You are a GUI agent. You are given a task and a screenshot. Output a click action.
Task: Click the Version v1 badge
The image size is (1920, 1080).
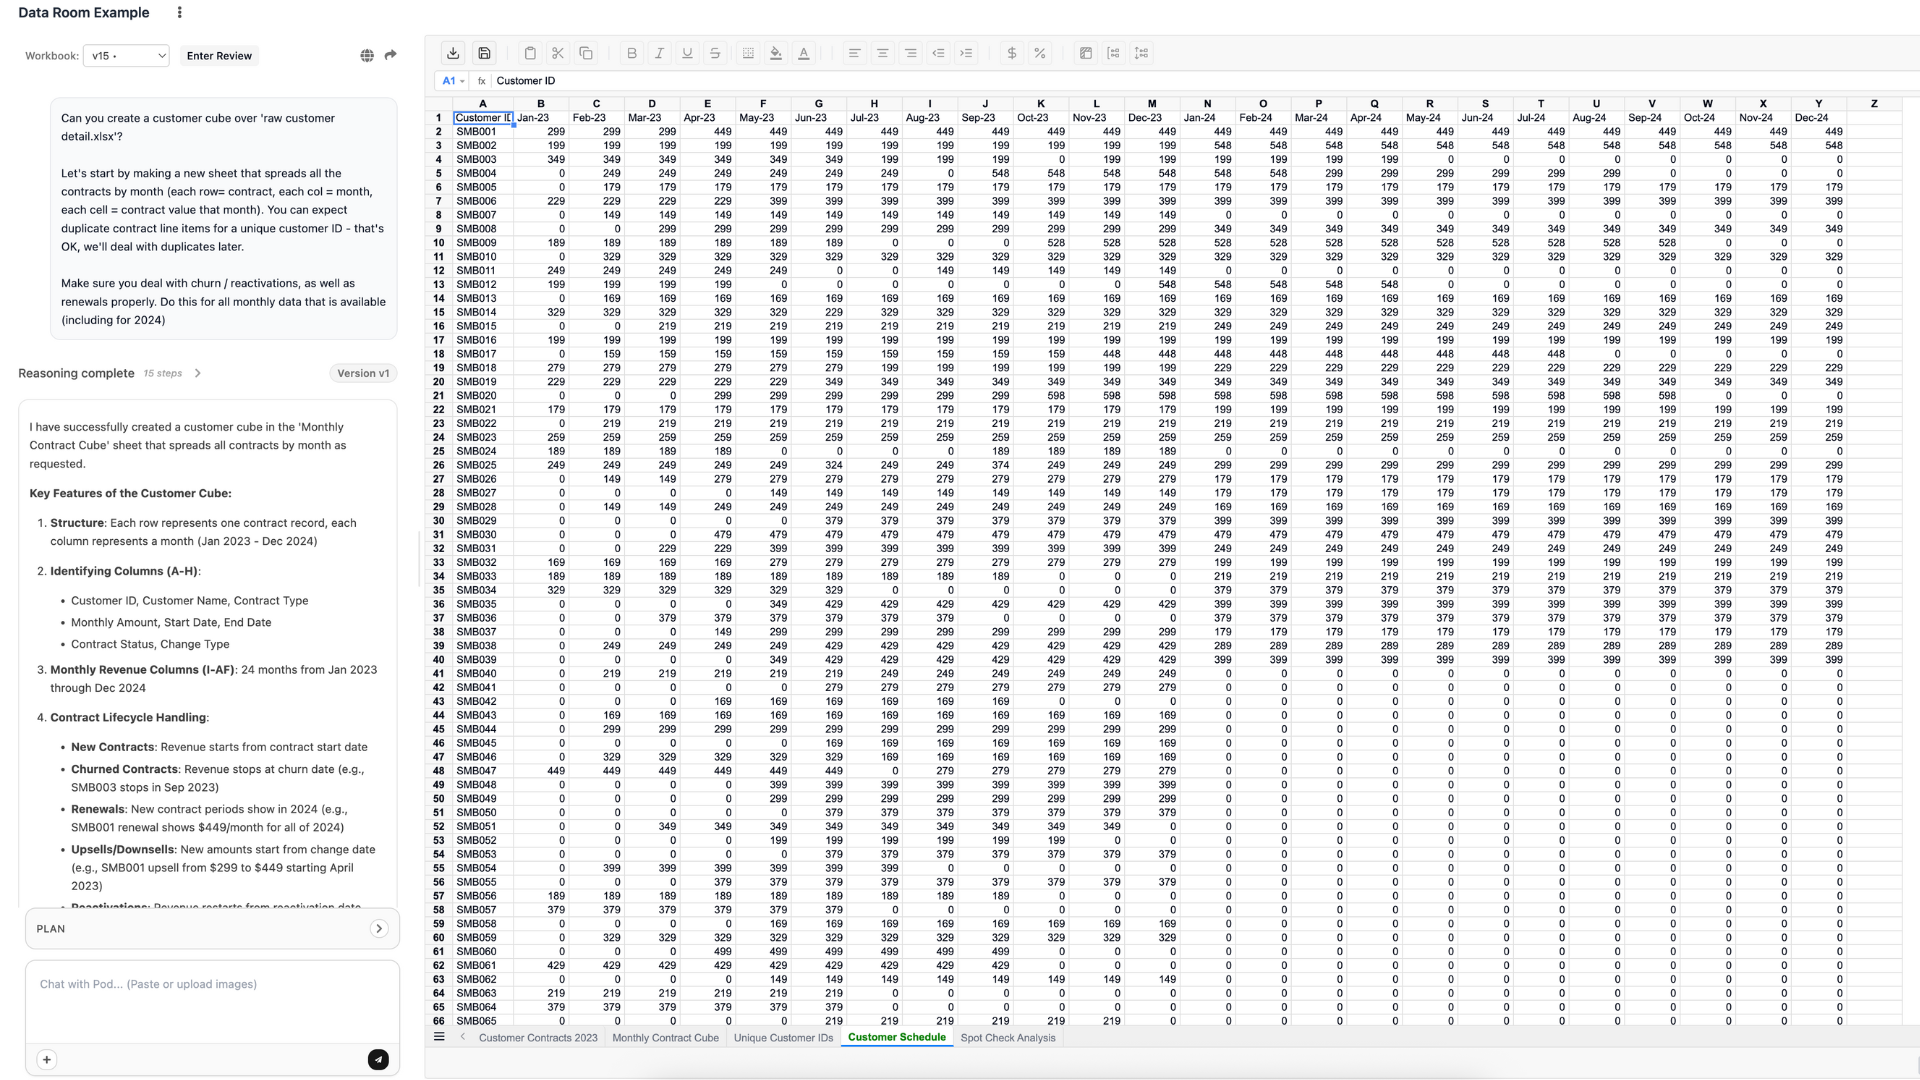tap(363, 373)
